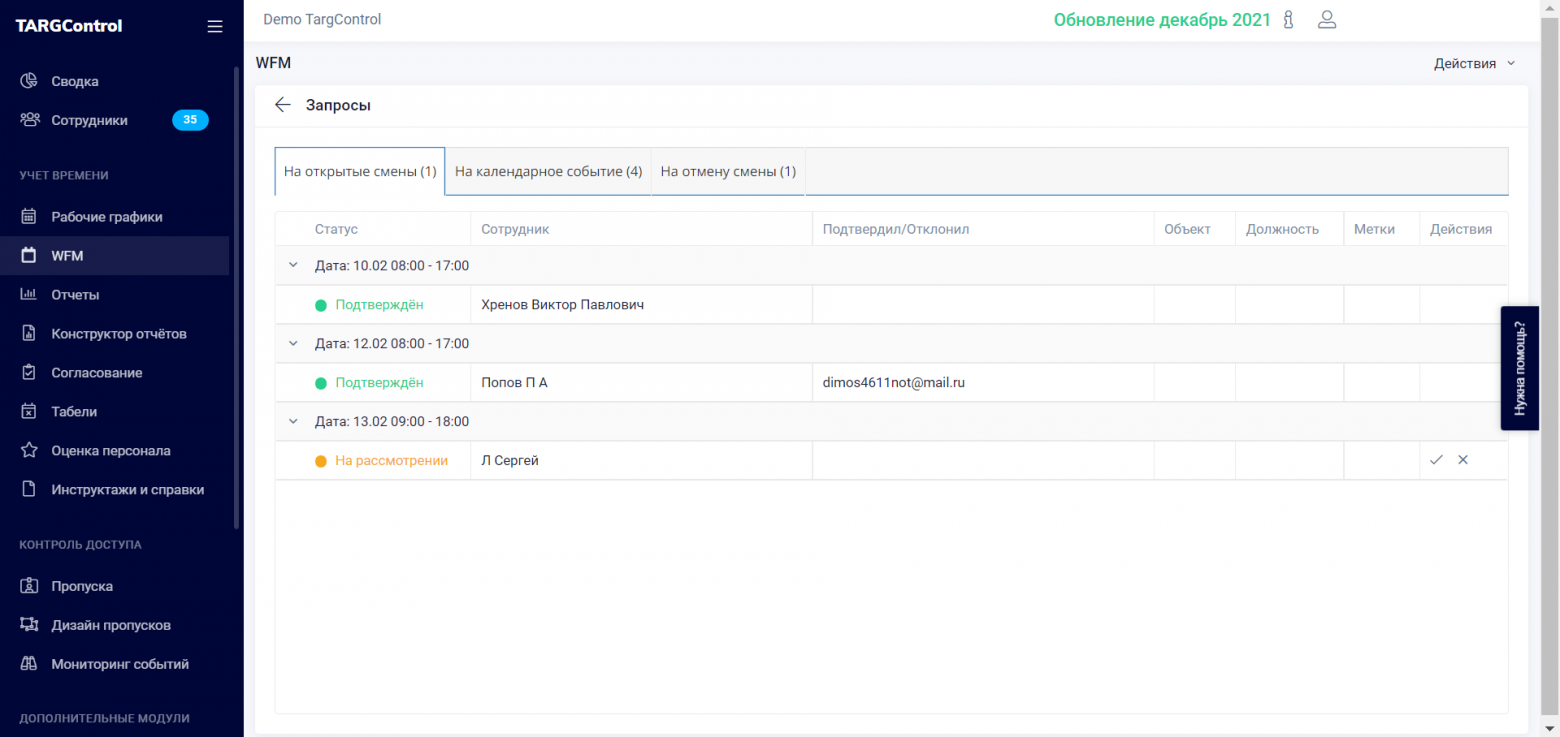Click the Дизайн пропусков icon

(x=30, y=625)
